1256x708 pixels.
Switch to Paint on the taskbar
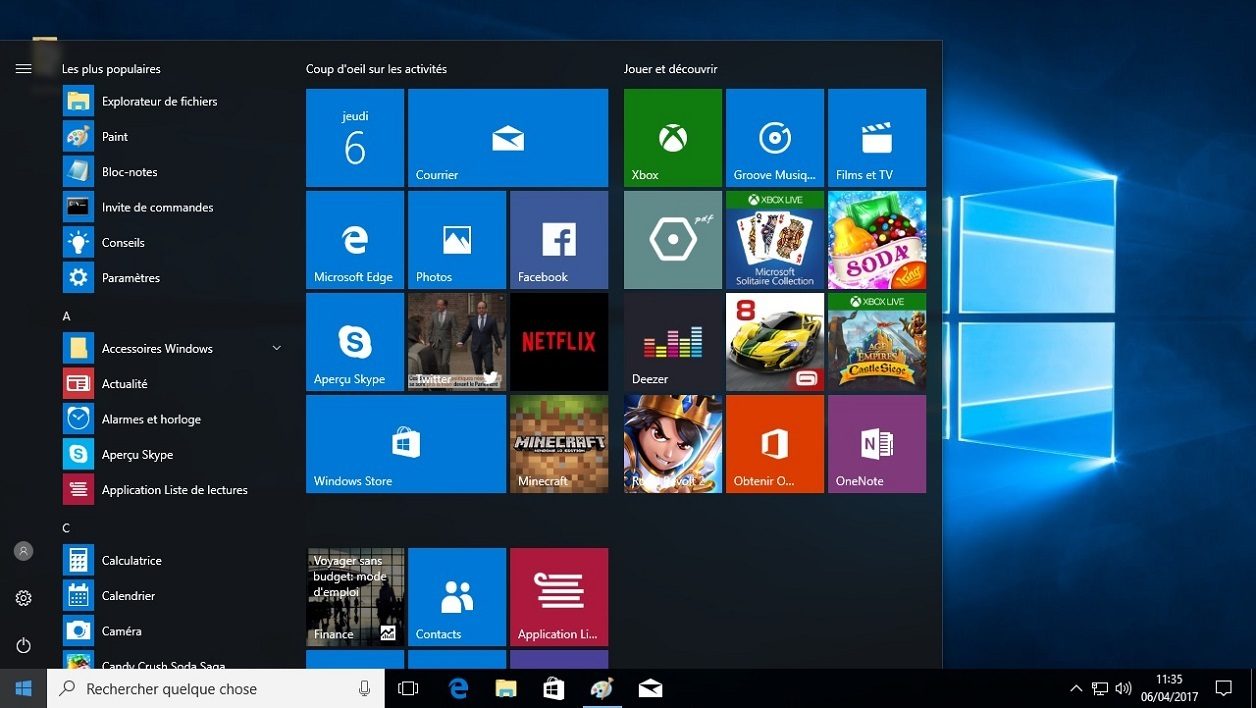(x=602, y=689)
